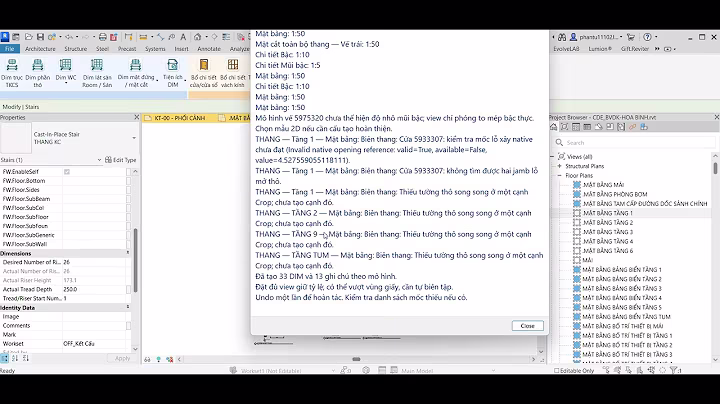Click the Text (A) tool in quick access toolbar
Viewport: 720px width, 404px height.
pos(183,37)
